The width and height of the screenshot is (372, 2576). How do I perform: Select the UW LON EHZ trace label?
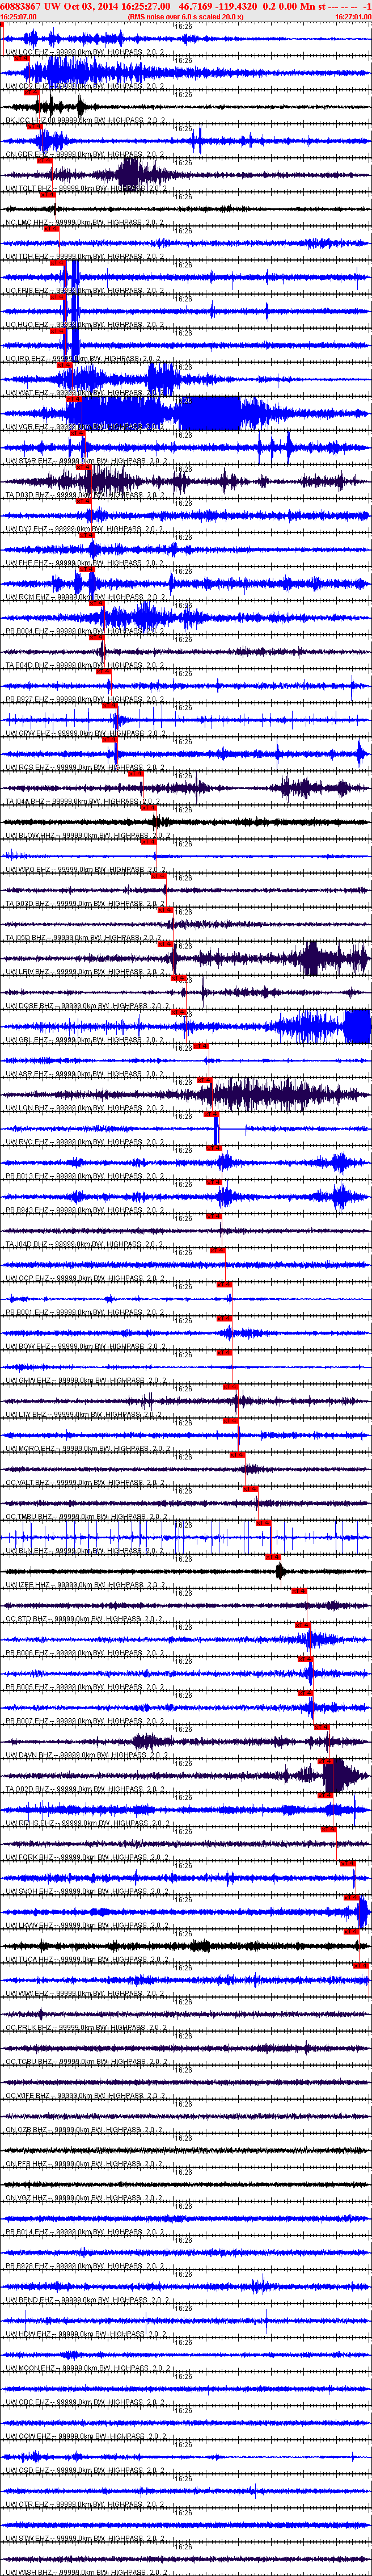point(86,1107)
